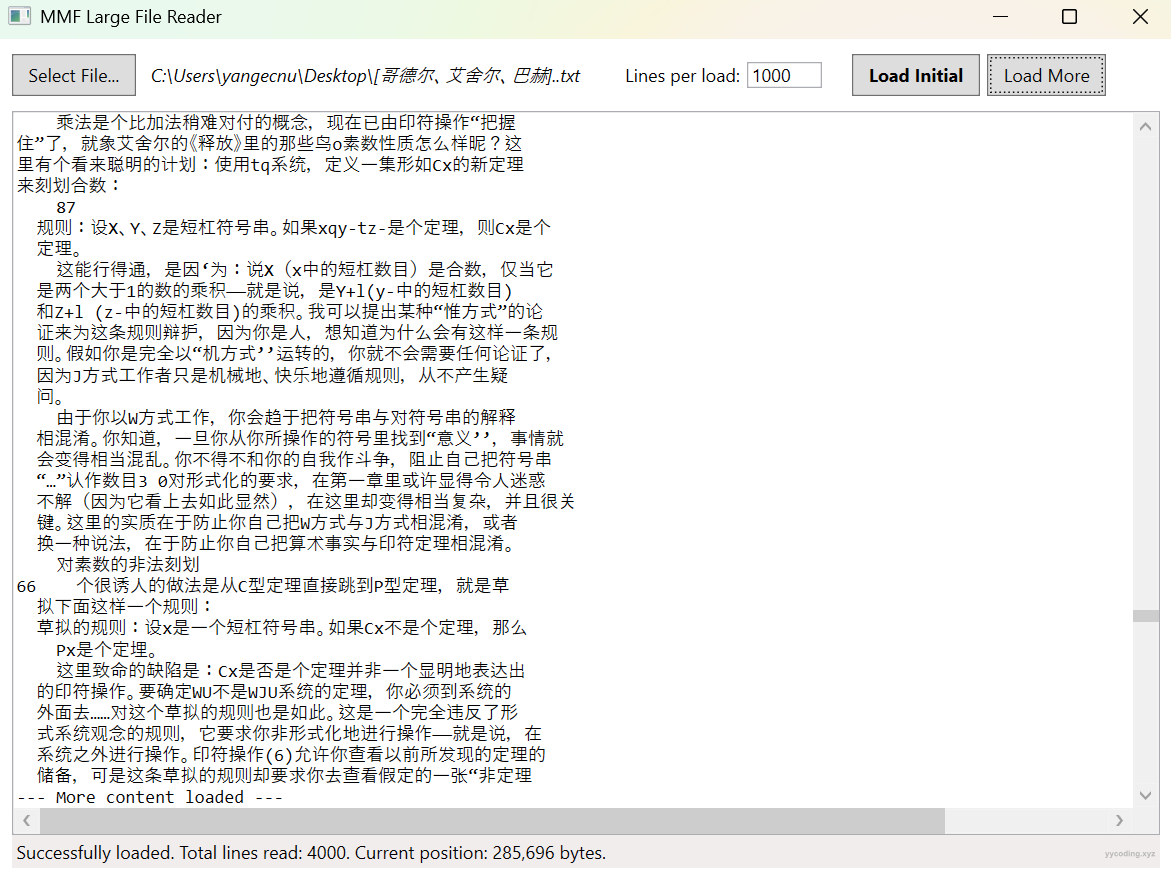This screenshot has width=1171, height=874.
Task: Click the vertical scrollbar up arrow
Action: [x=1145, y=127]
